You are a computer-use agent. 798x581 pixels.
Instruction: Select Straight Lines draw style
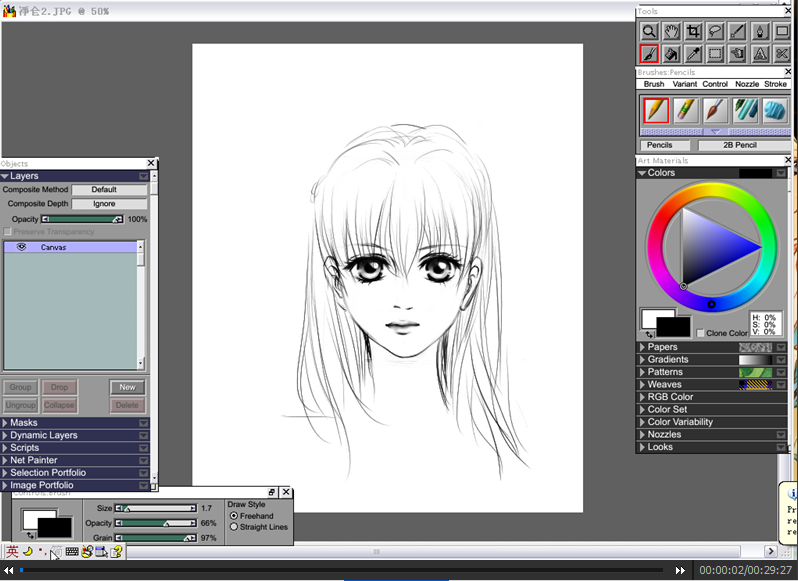pos(234,527)
